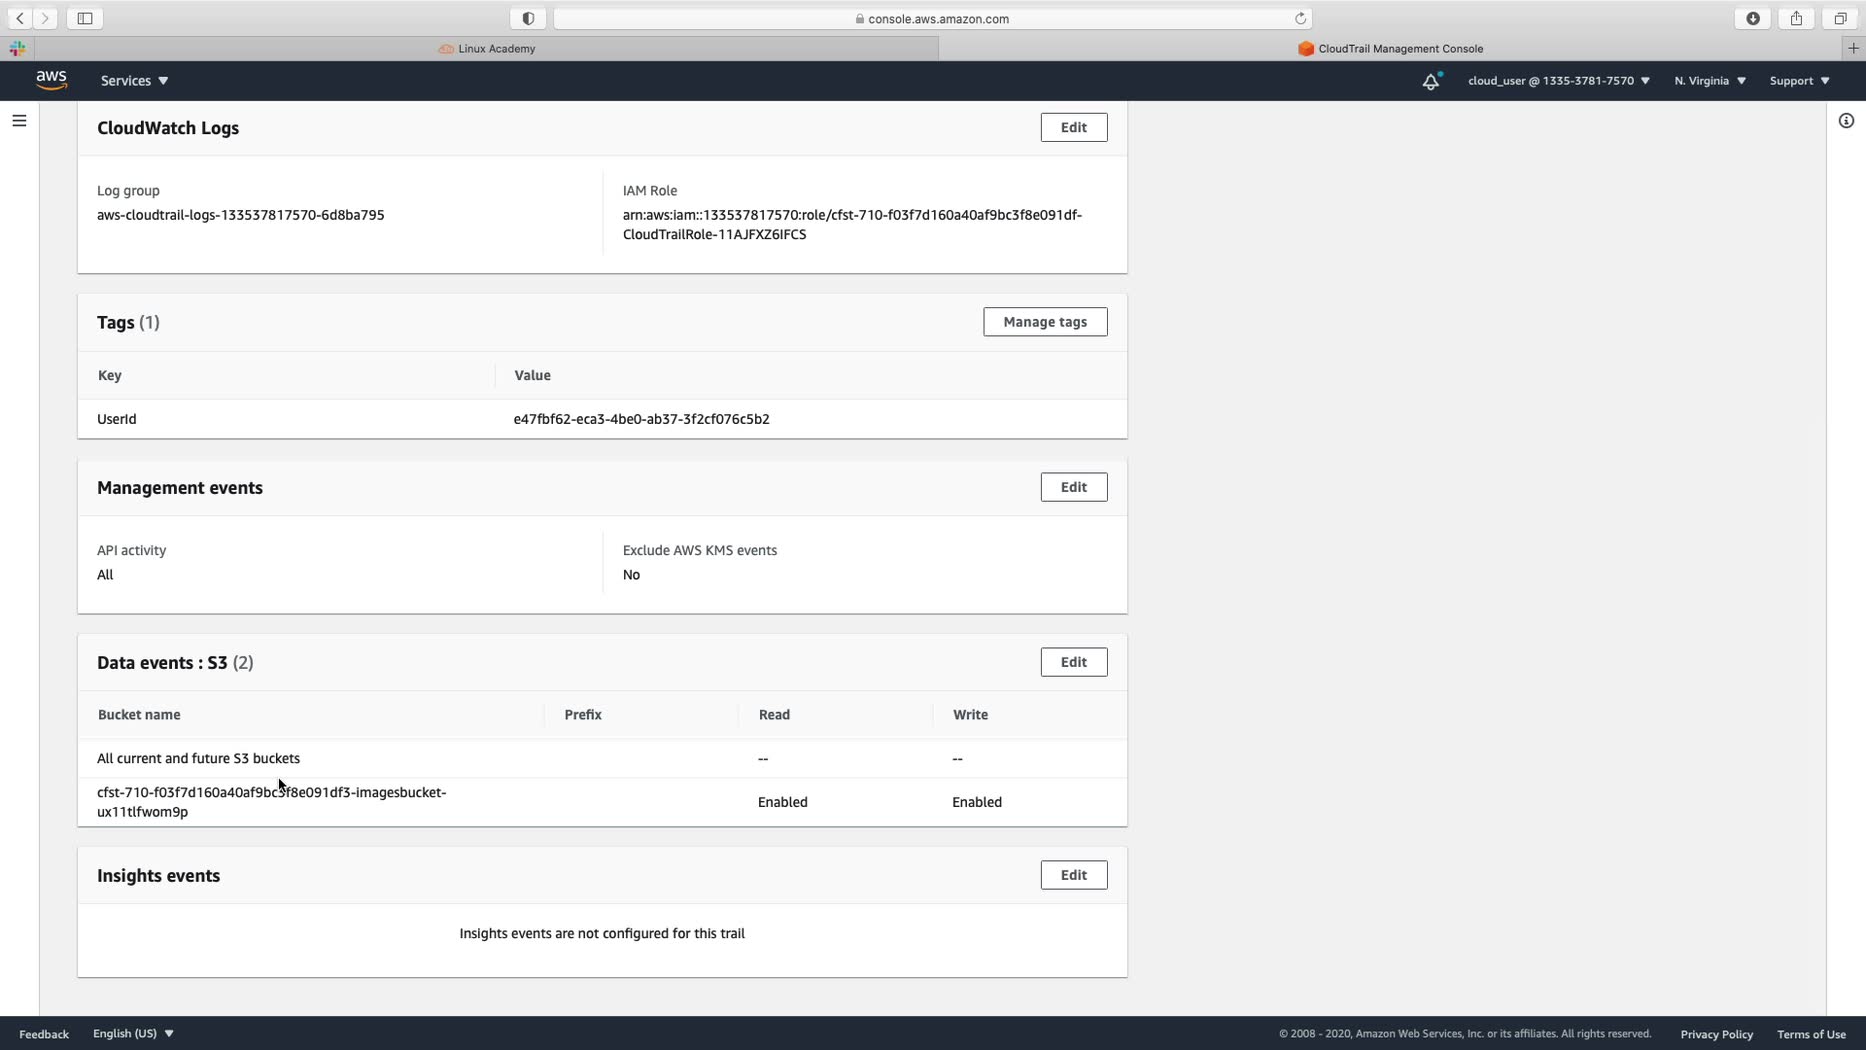
Task: Open the AWS notifications bell
Action: tap(1431, 81)
